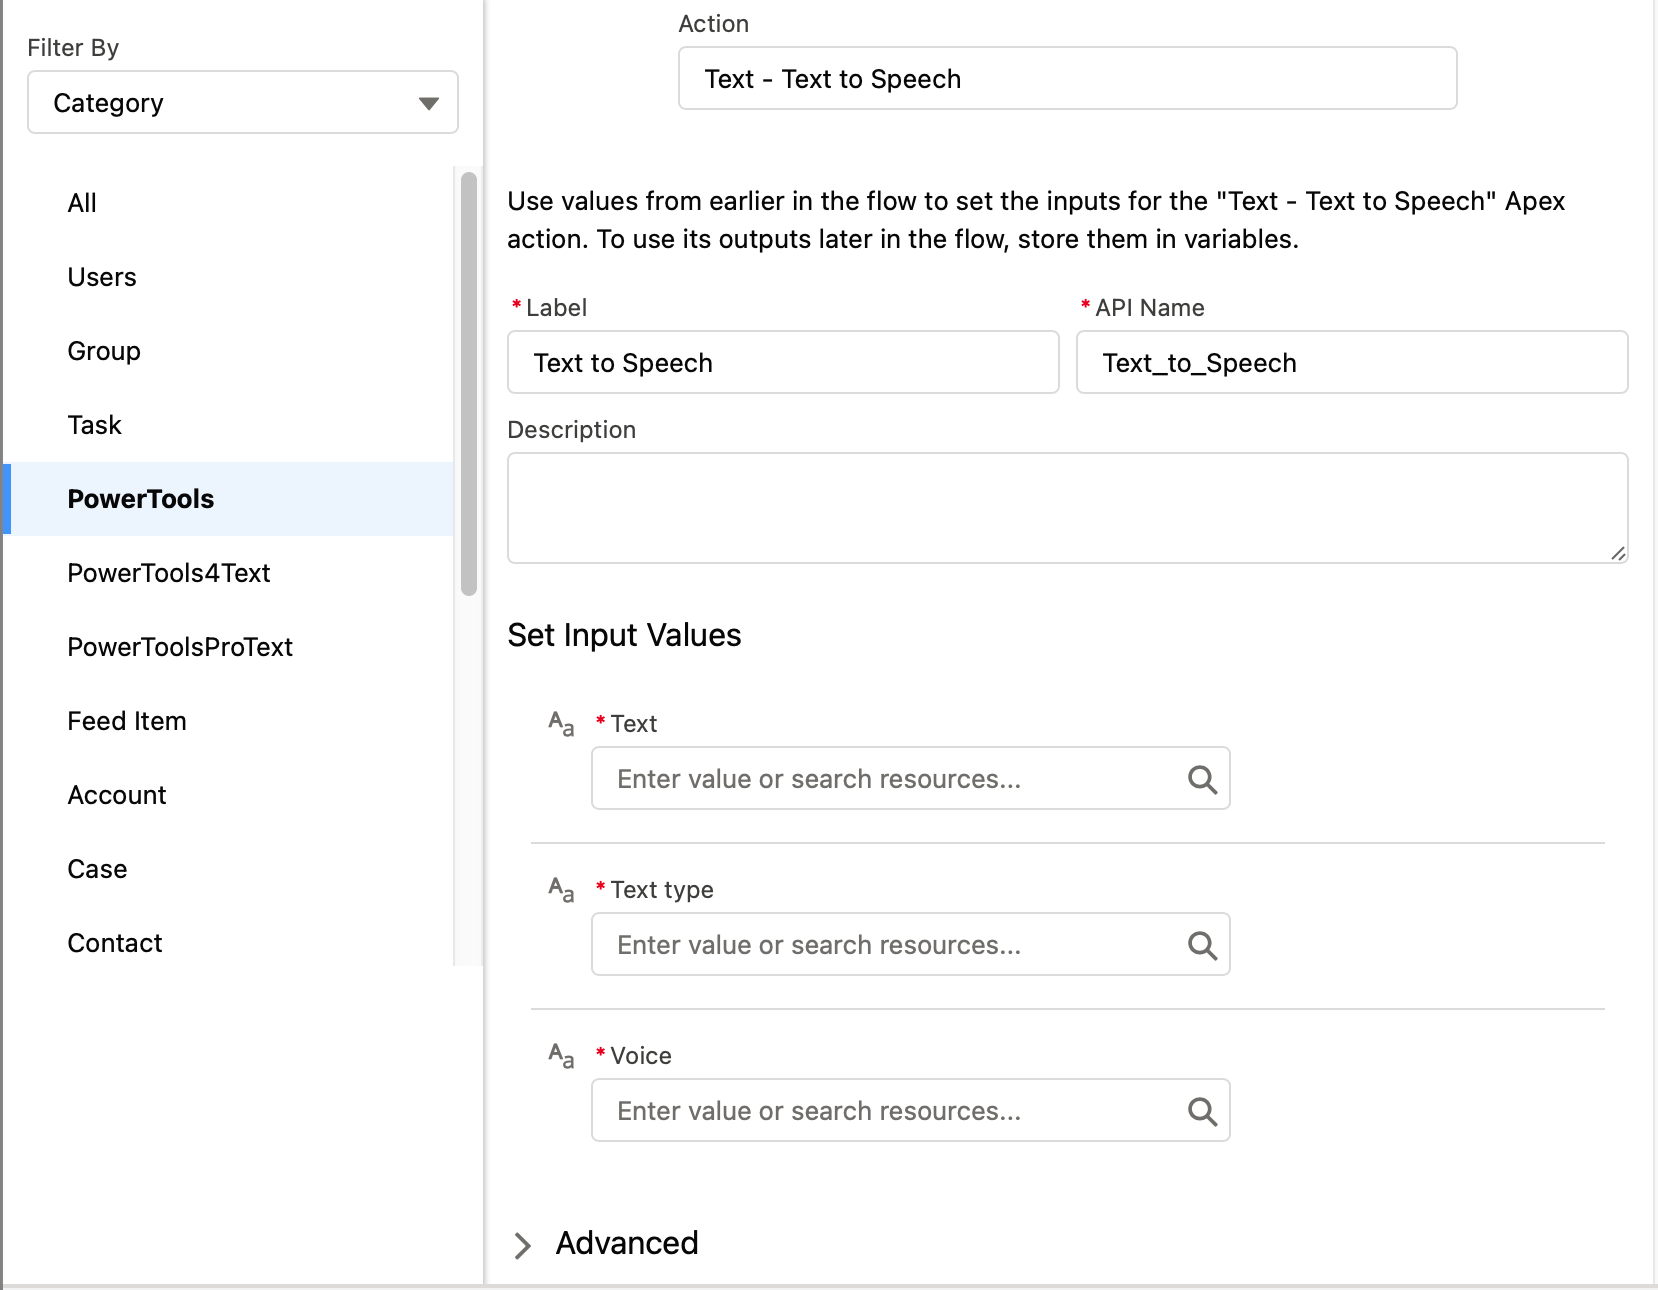1658x1290 pixels.
Task: Click the API Name field
Action: [x=1351, y=362]
